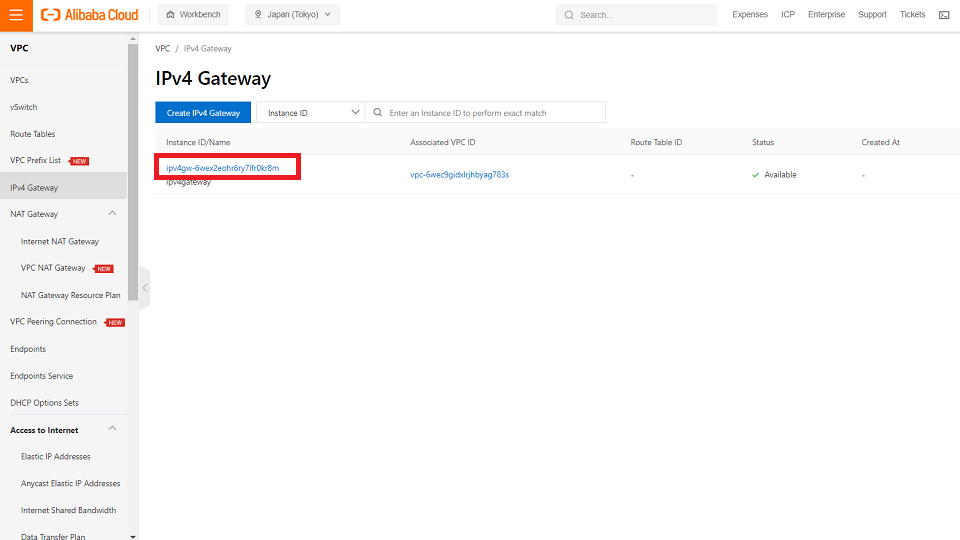960x540 pixels.
Task: Select VPC Peering Connection in the sidebar
Action: click(53, 321)
